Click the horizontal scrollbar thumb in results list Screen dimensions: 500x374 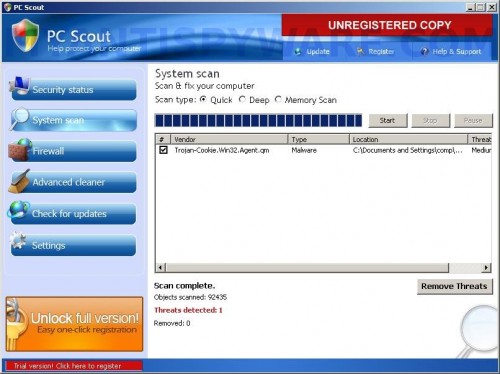[x=307, y=267]
